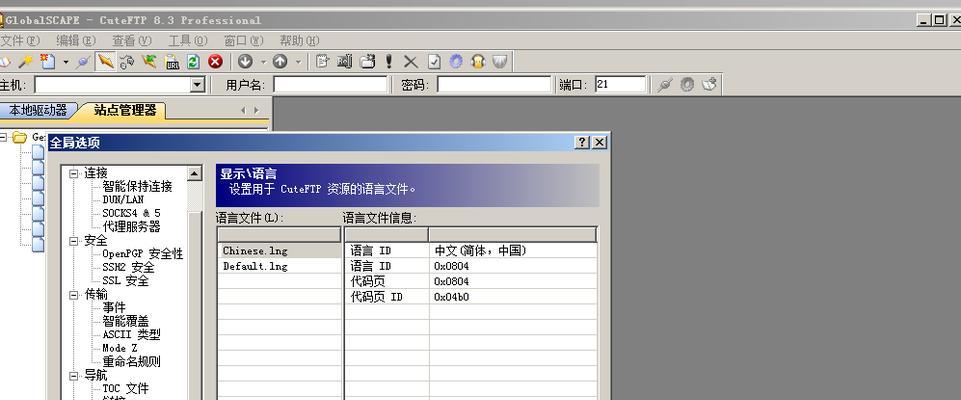Click the 密码 input field

(x=494, y=85)
